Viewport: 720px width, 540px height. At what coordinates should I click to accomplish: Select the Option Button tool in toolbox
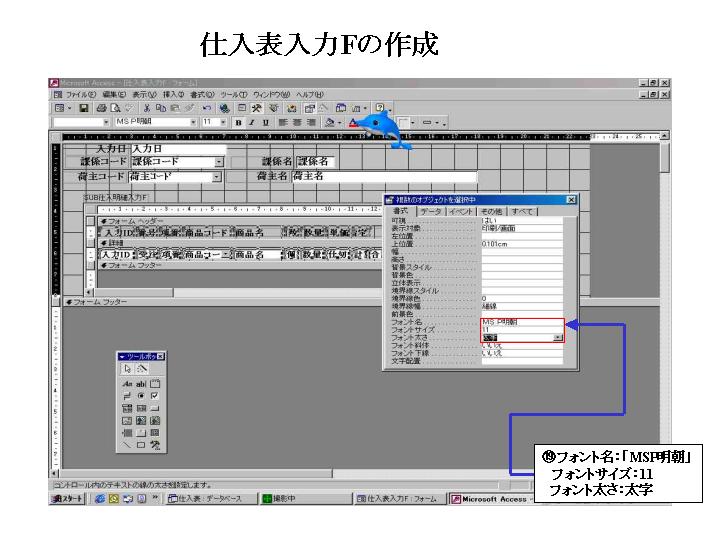coord(141,396)
